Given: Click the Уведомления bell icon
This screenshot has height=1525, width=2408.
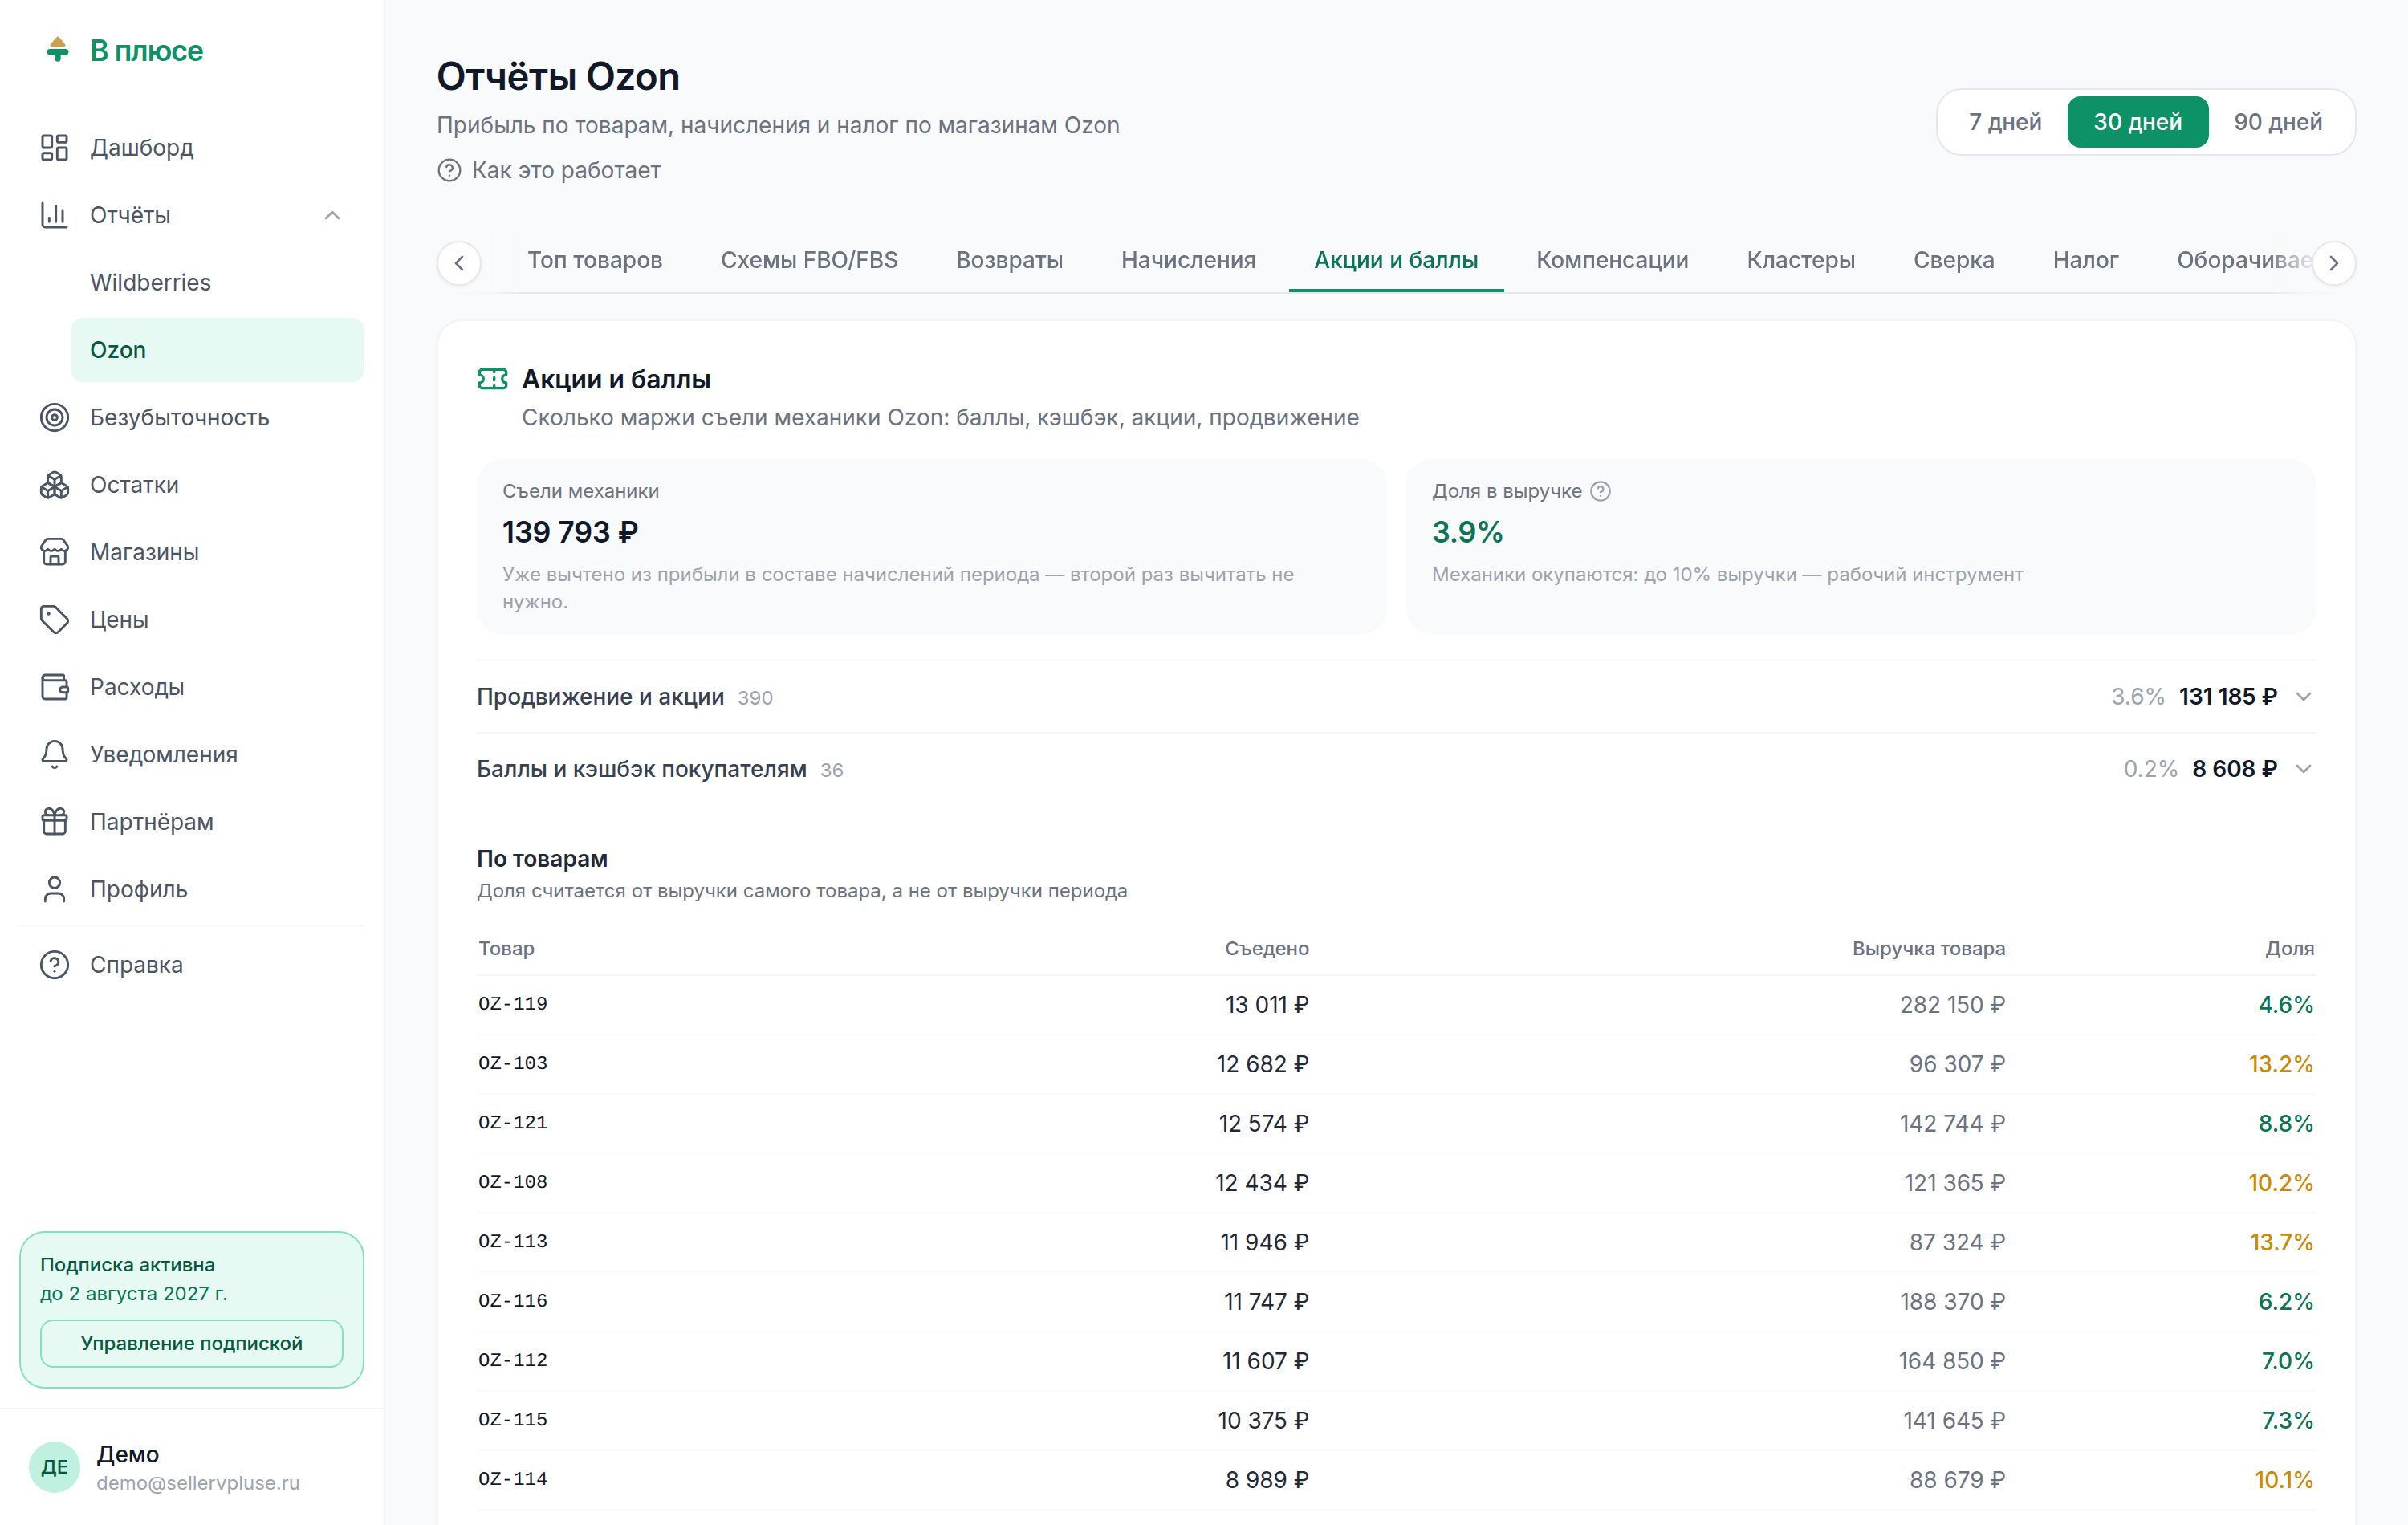Looking at the screenshot, I should tap(54, 754).
